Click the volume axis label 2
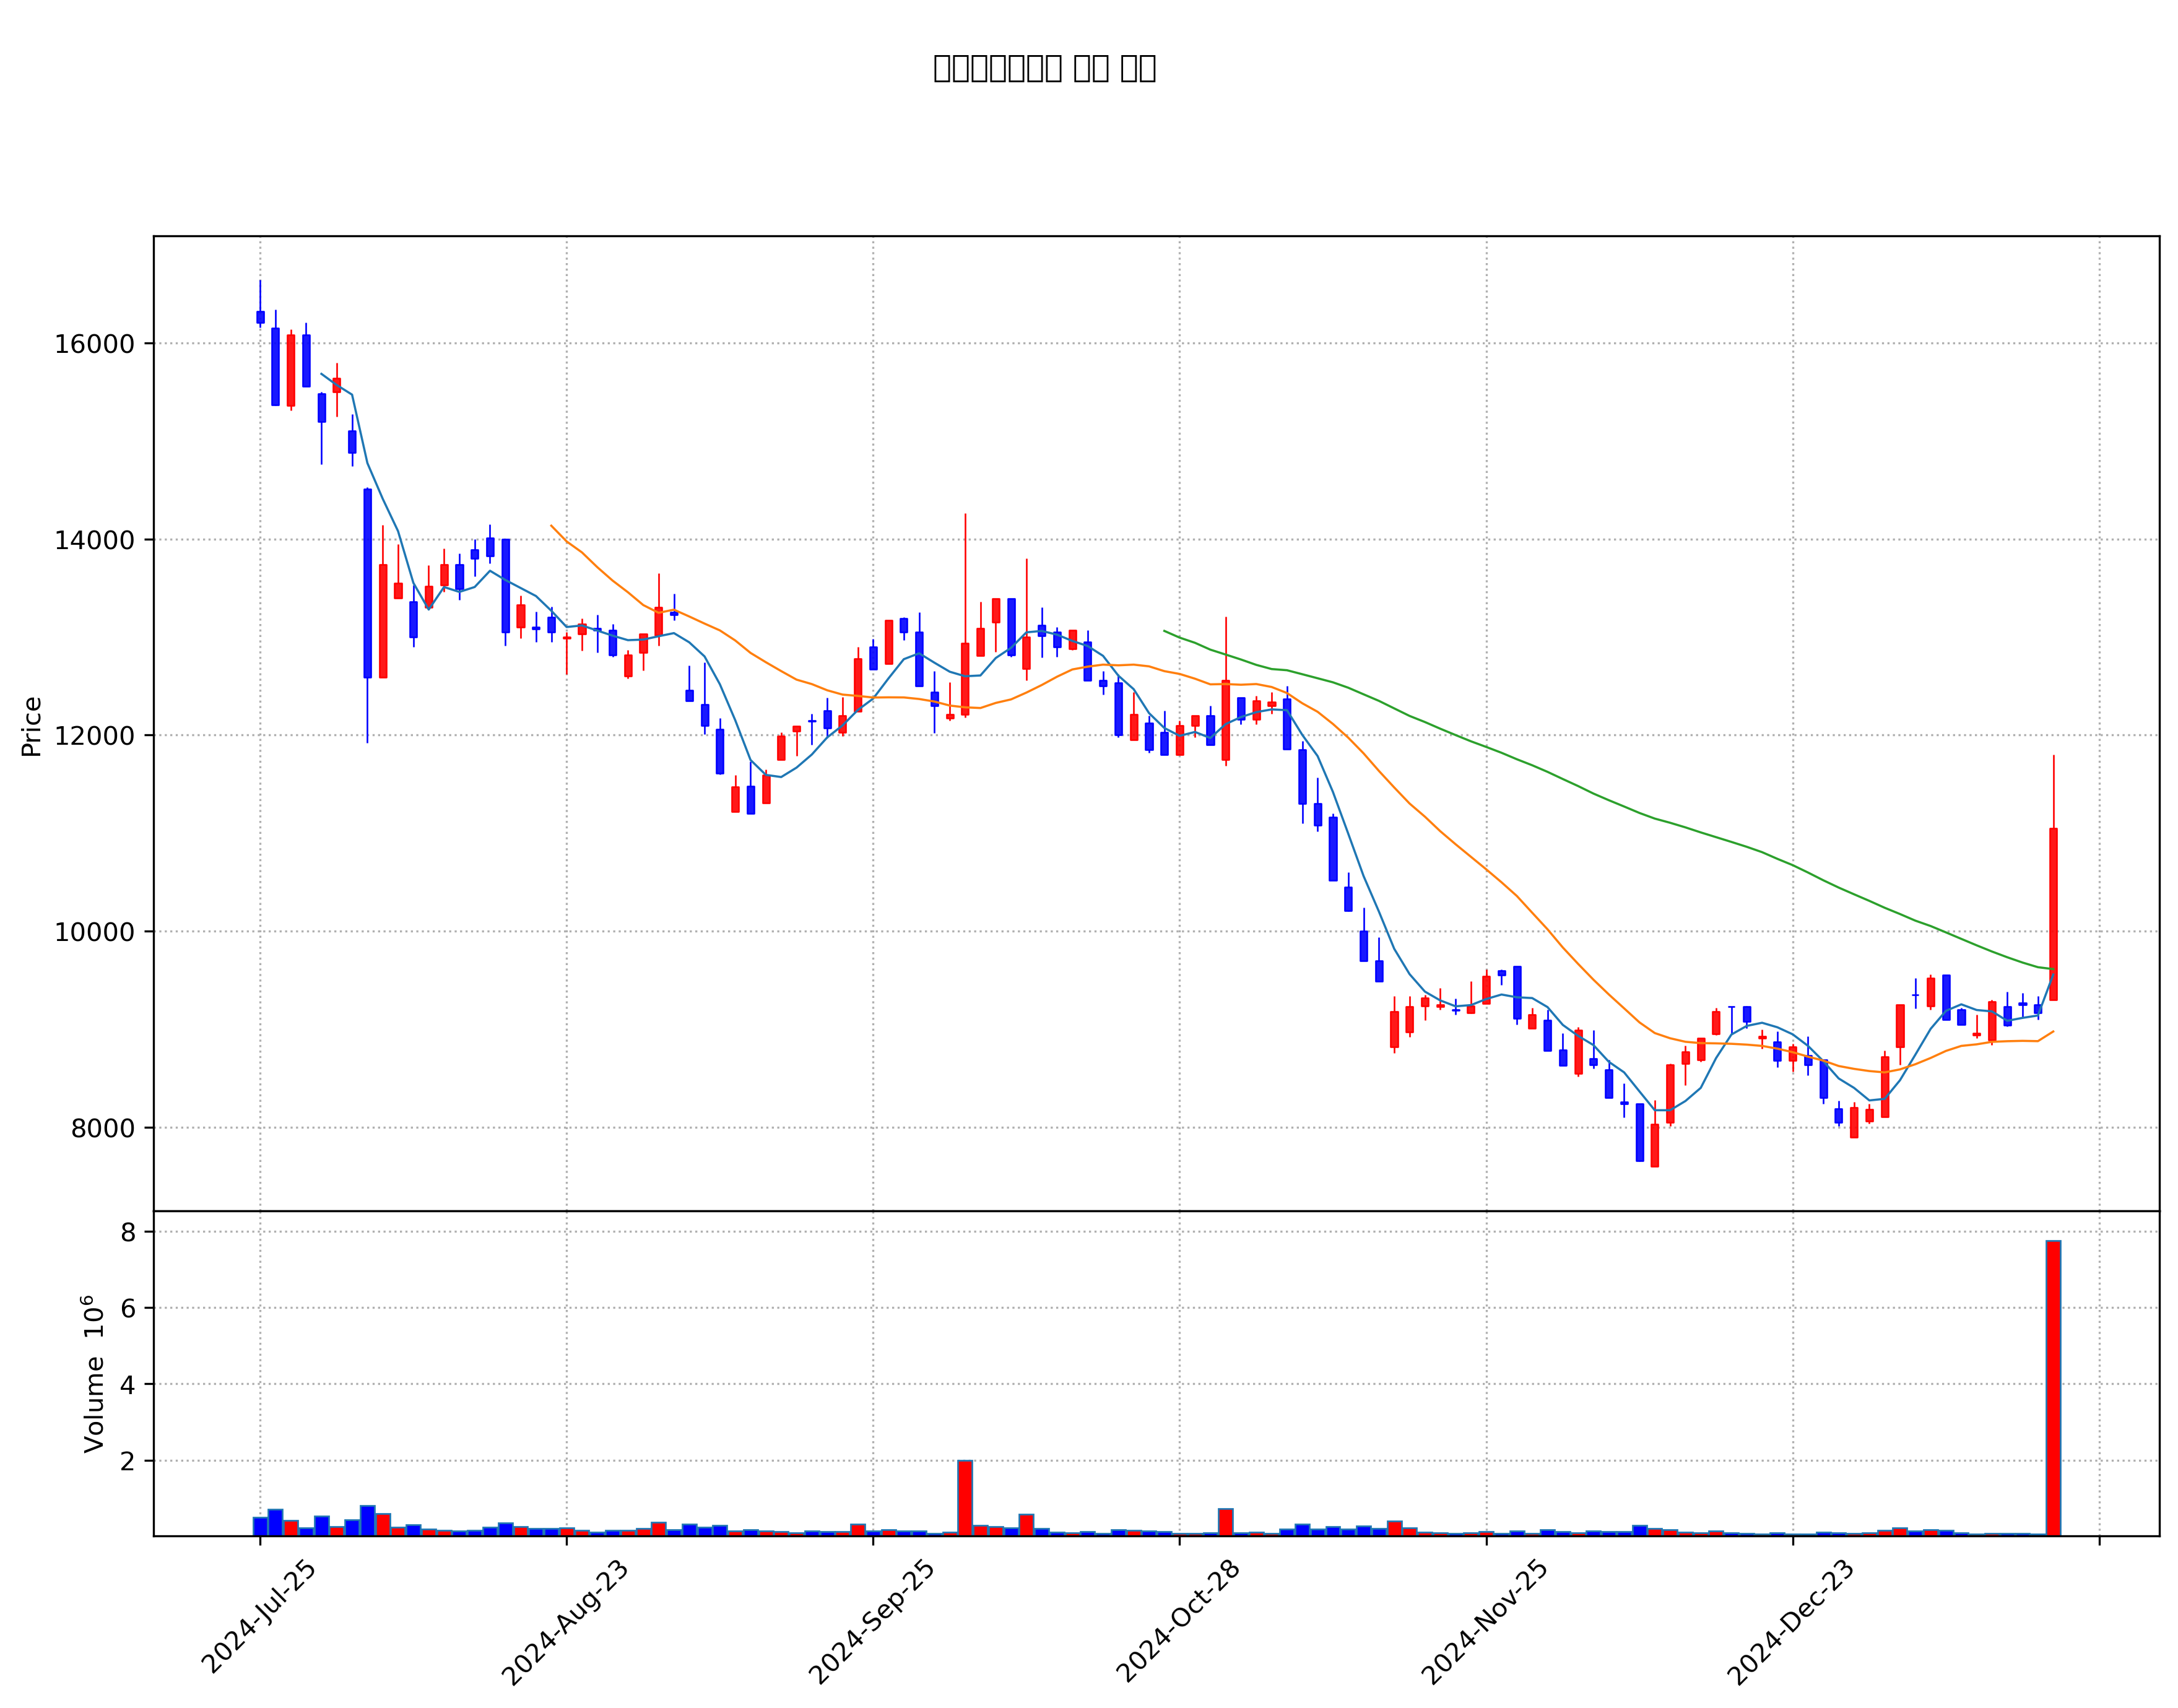Viewport: 2178px width, 1708px height. 128,1461
